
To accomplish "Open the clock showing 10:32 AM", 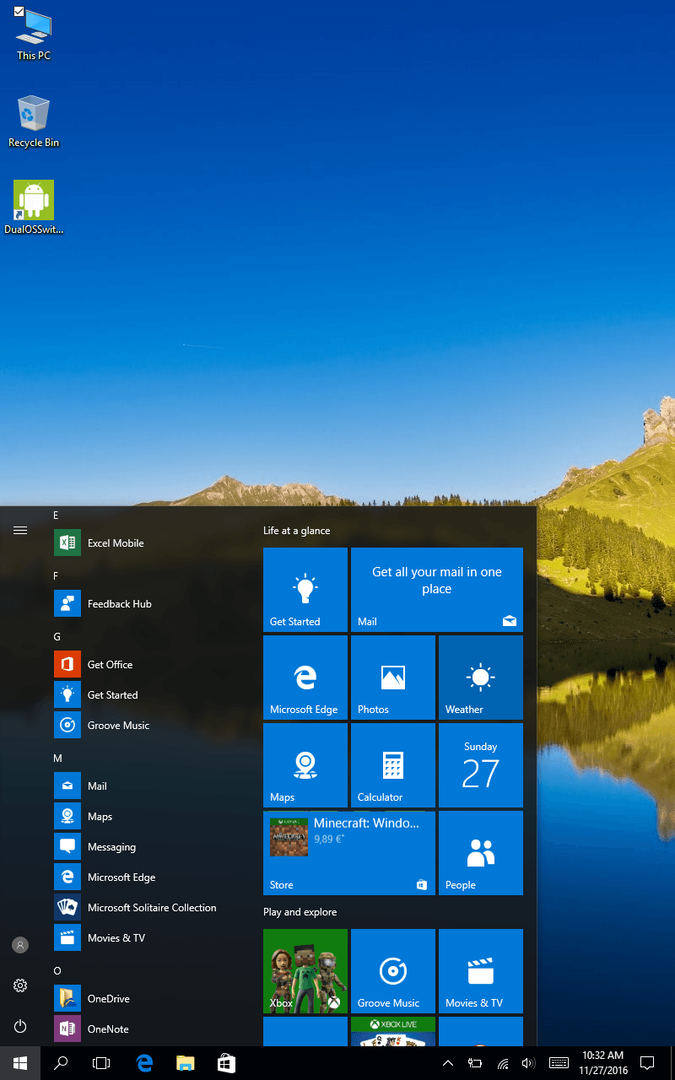I will (602, 1063).
